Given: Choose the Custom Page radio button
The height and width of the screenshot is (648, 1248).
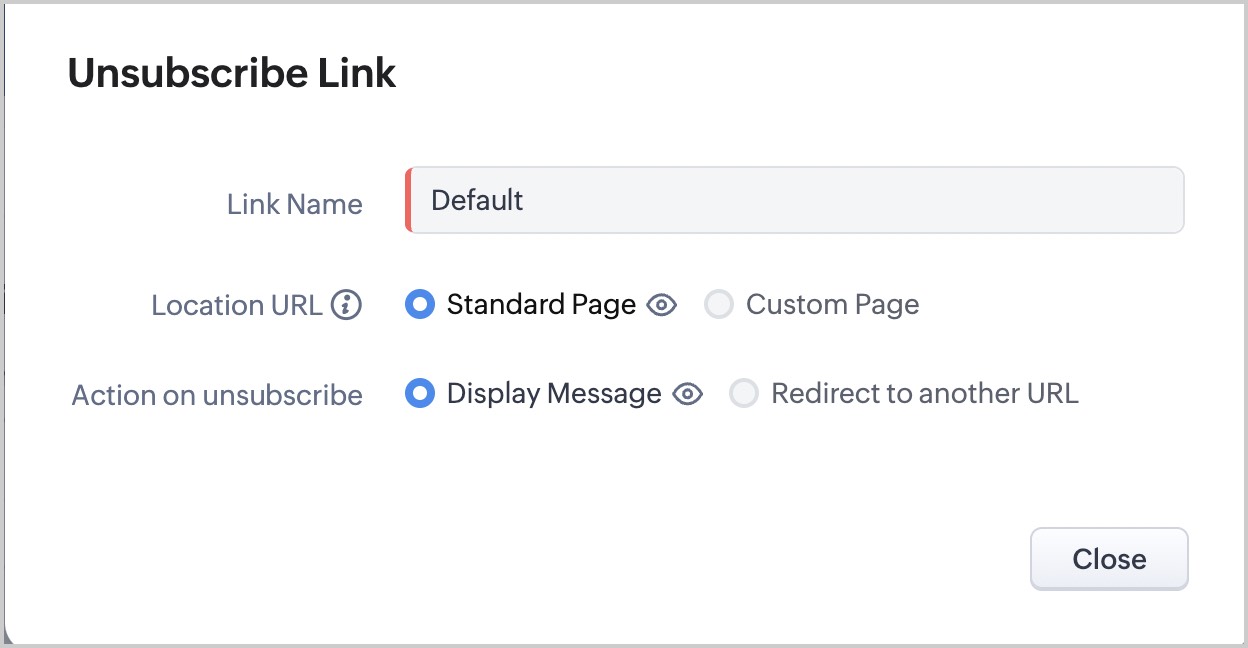Looking at the screenshot, I should pyautogui.click(x=719, y=304).
